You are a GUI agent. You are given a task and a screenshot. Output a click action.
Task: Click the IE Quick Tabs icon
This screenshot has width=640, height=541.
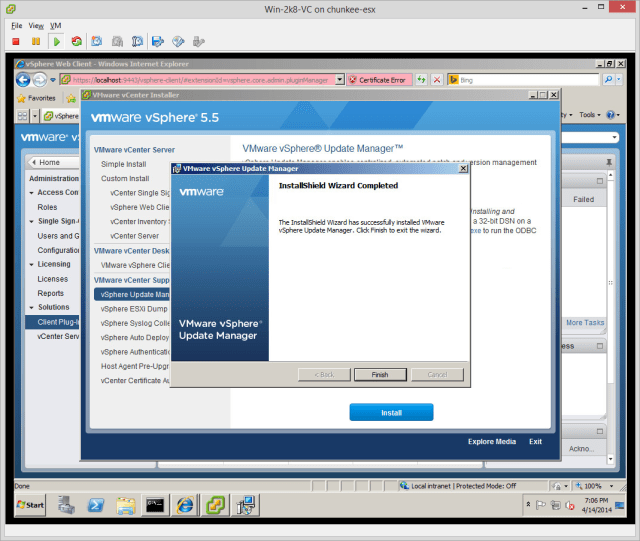22,116
